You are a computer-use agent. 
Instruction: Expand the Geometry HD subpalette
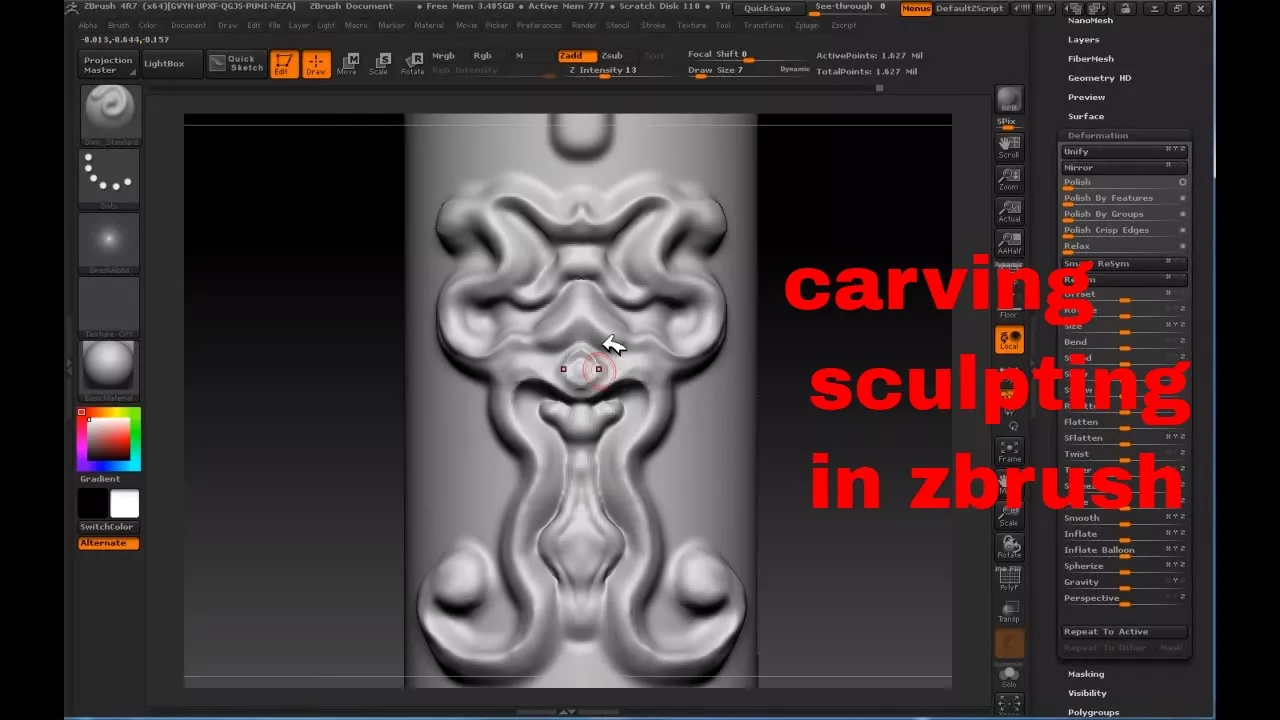[1099, 78]
